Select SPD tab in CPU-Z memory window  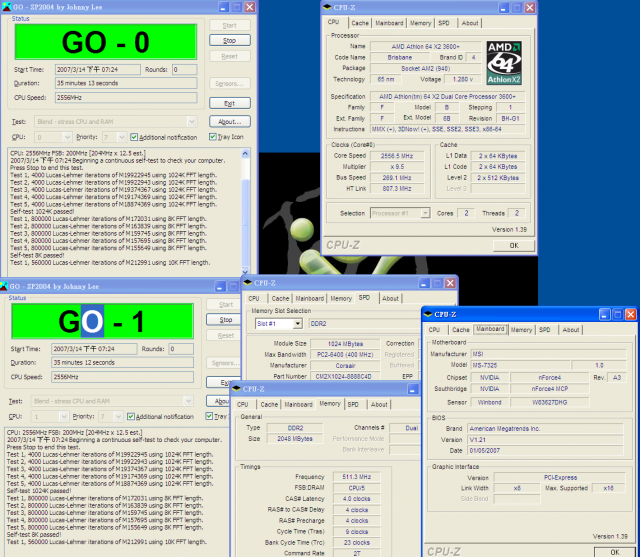click(353, 404)
